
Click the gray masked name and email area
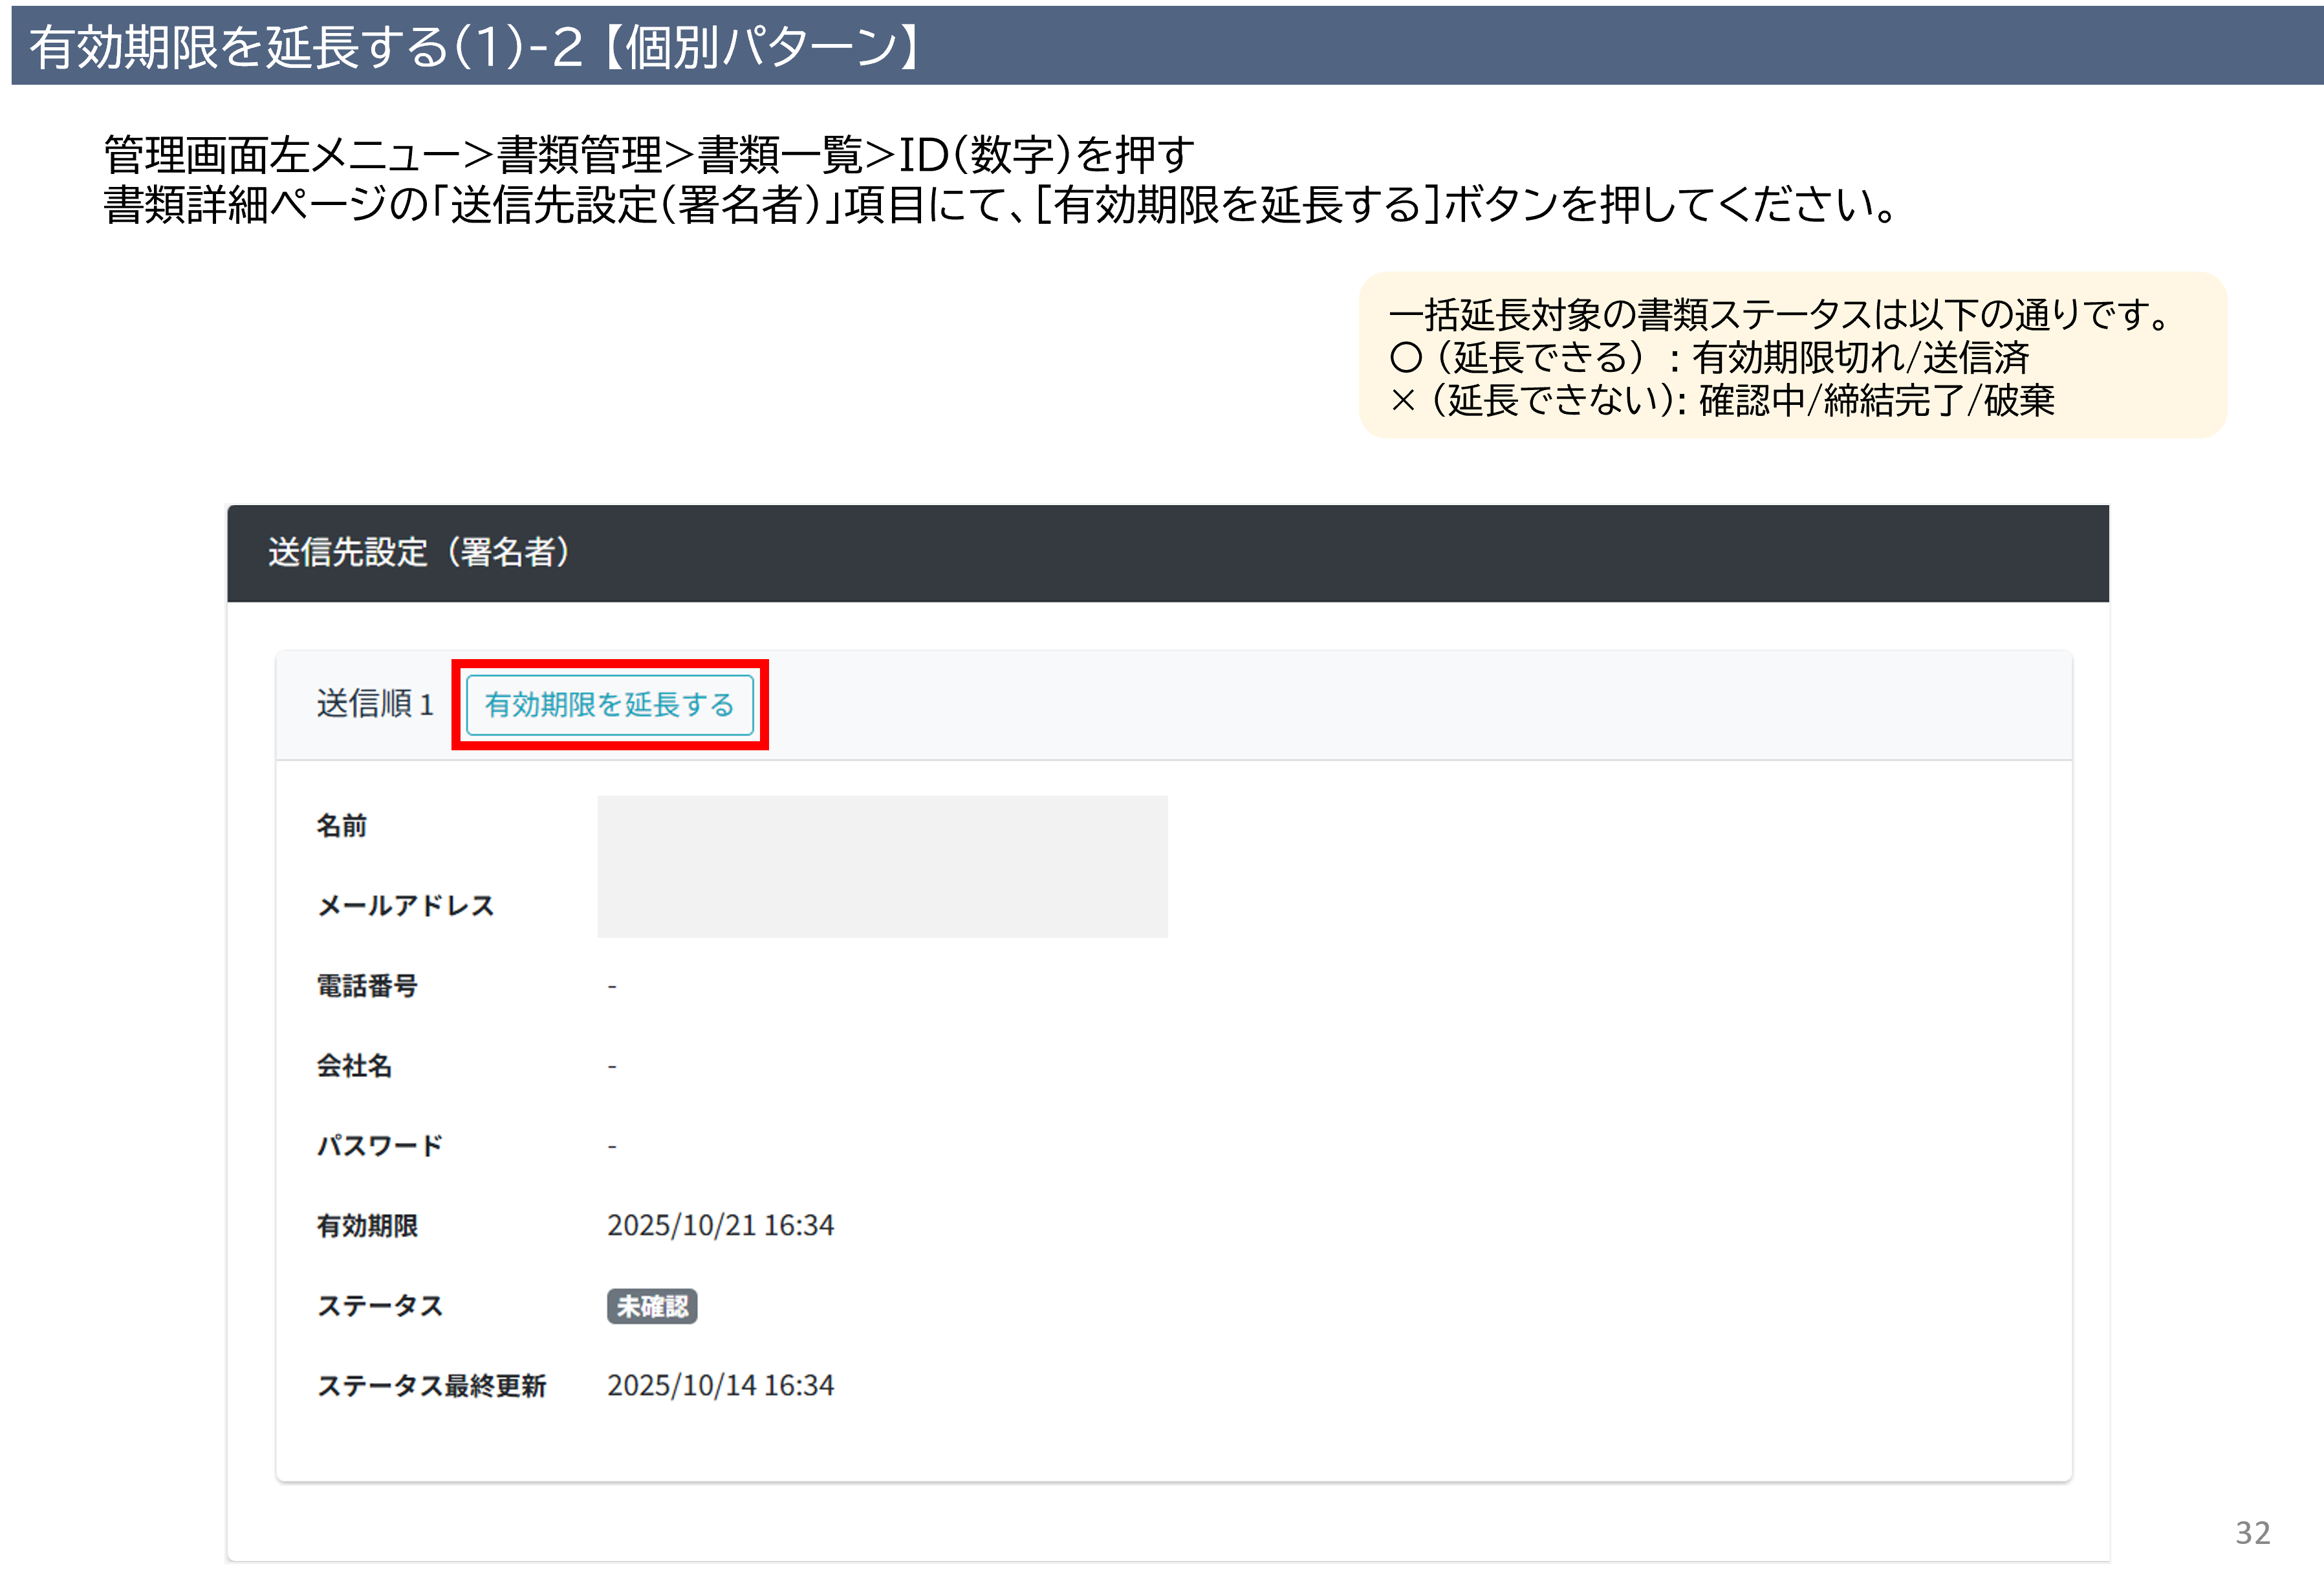pyautogui.click(x=882, y=867)
